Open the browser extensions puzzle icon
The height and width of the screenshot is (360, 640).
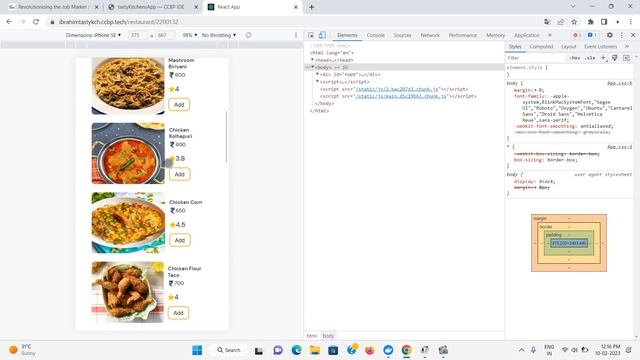pyautogui.click(x=591, y=22)
